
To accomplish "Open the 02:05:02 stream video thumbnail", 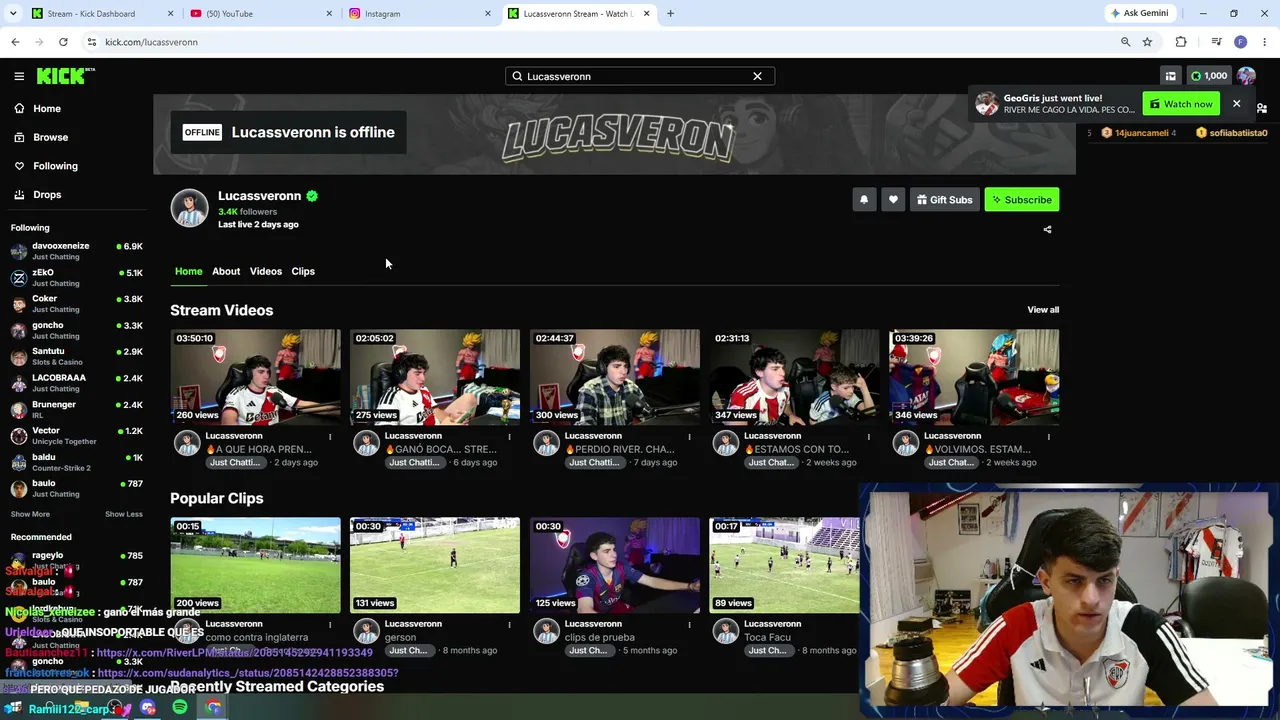I will [435, 377].
